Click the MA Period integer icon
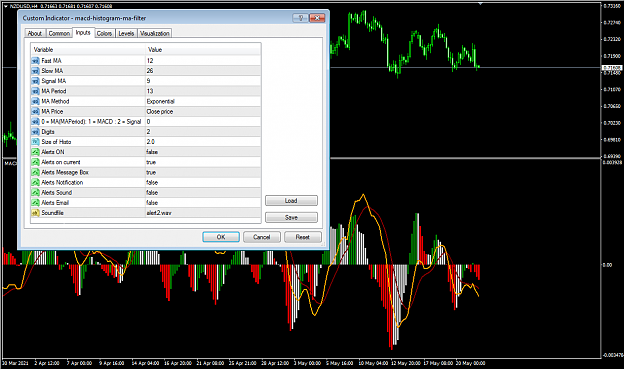Screen dimensions: 625x370 point(35,91)
